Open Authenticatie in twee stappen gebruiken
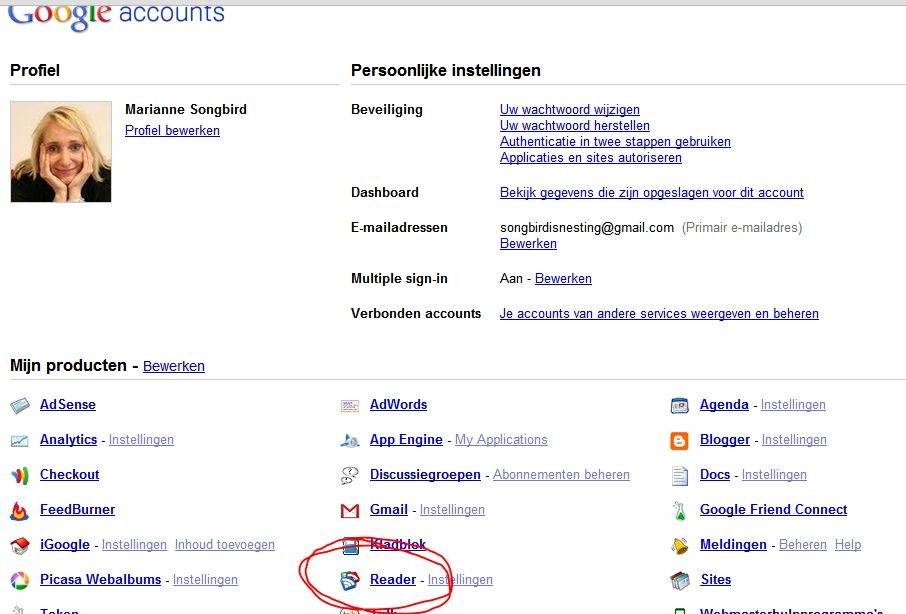 click(615, 142)
